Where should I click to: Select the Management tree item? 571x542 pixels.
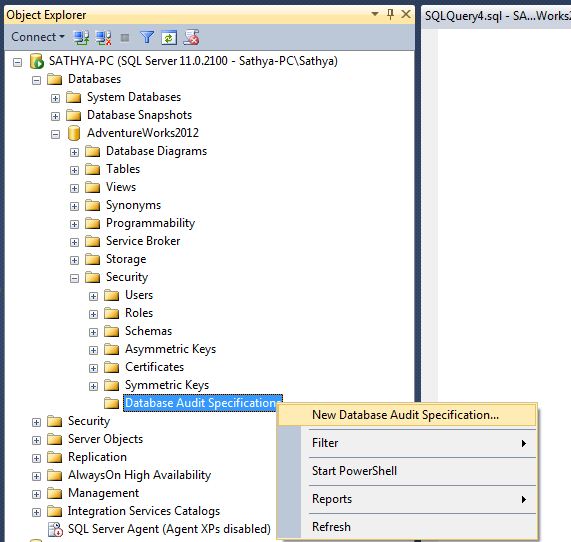point(103,493)
